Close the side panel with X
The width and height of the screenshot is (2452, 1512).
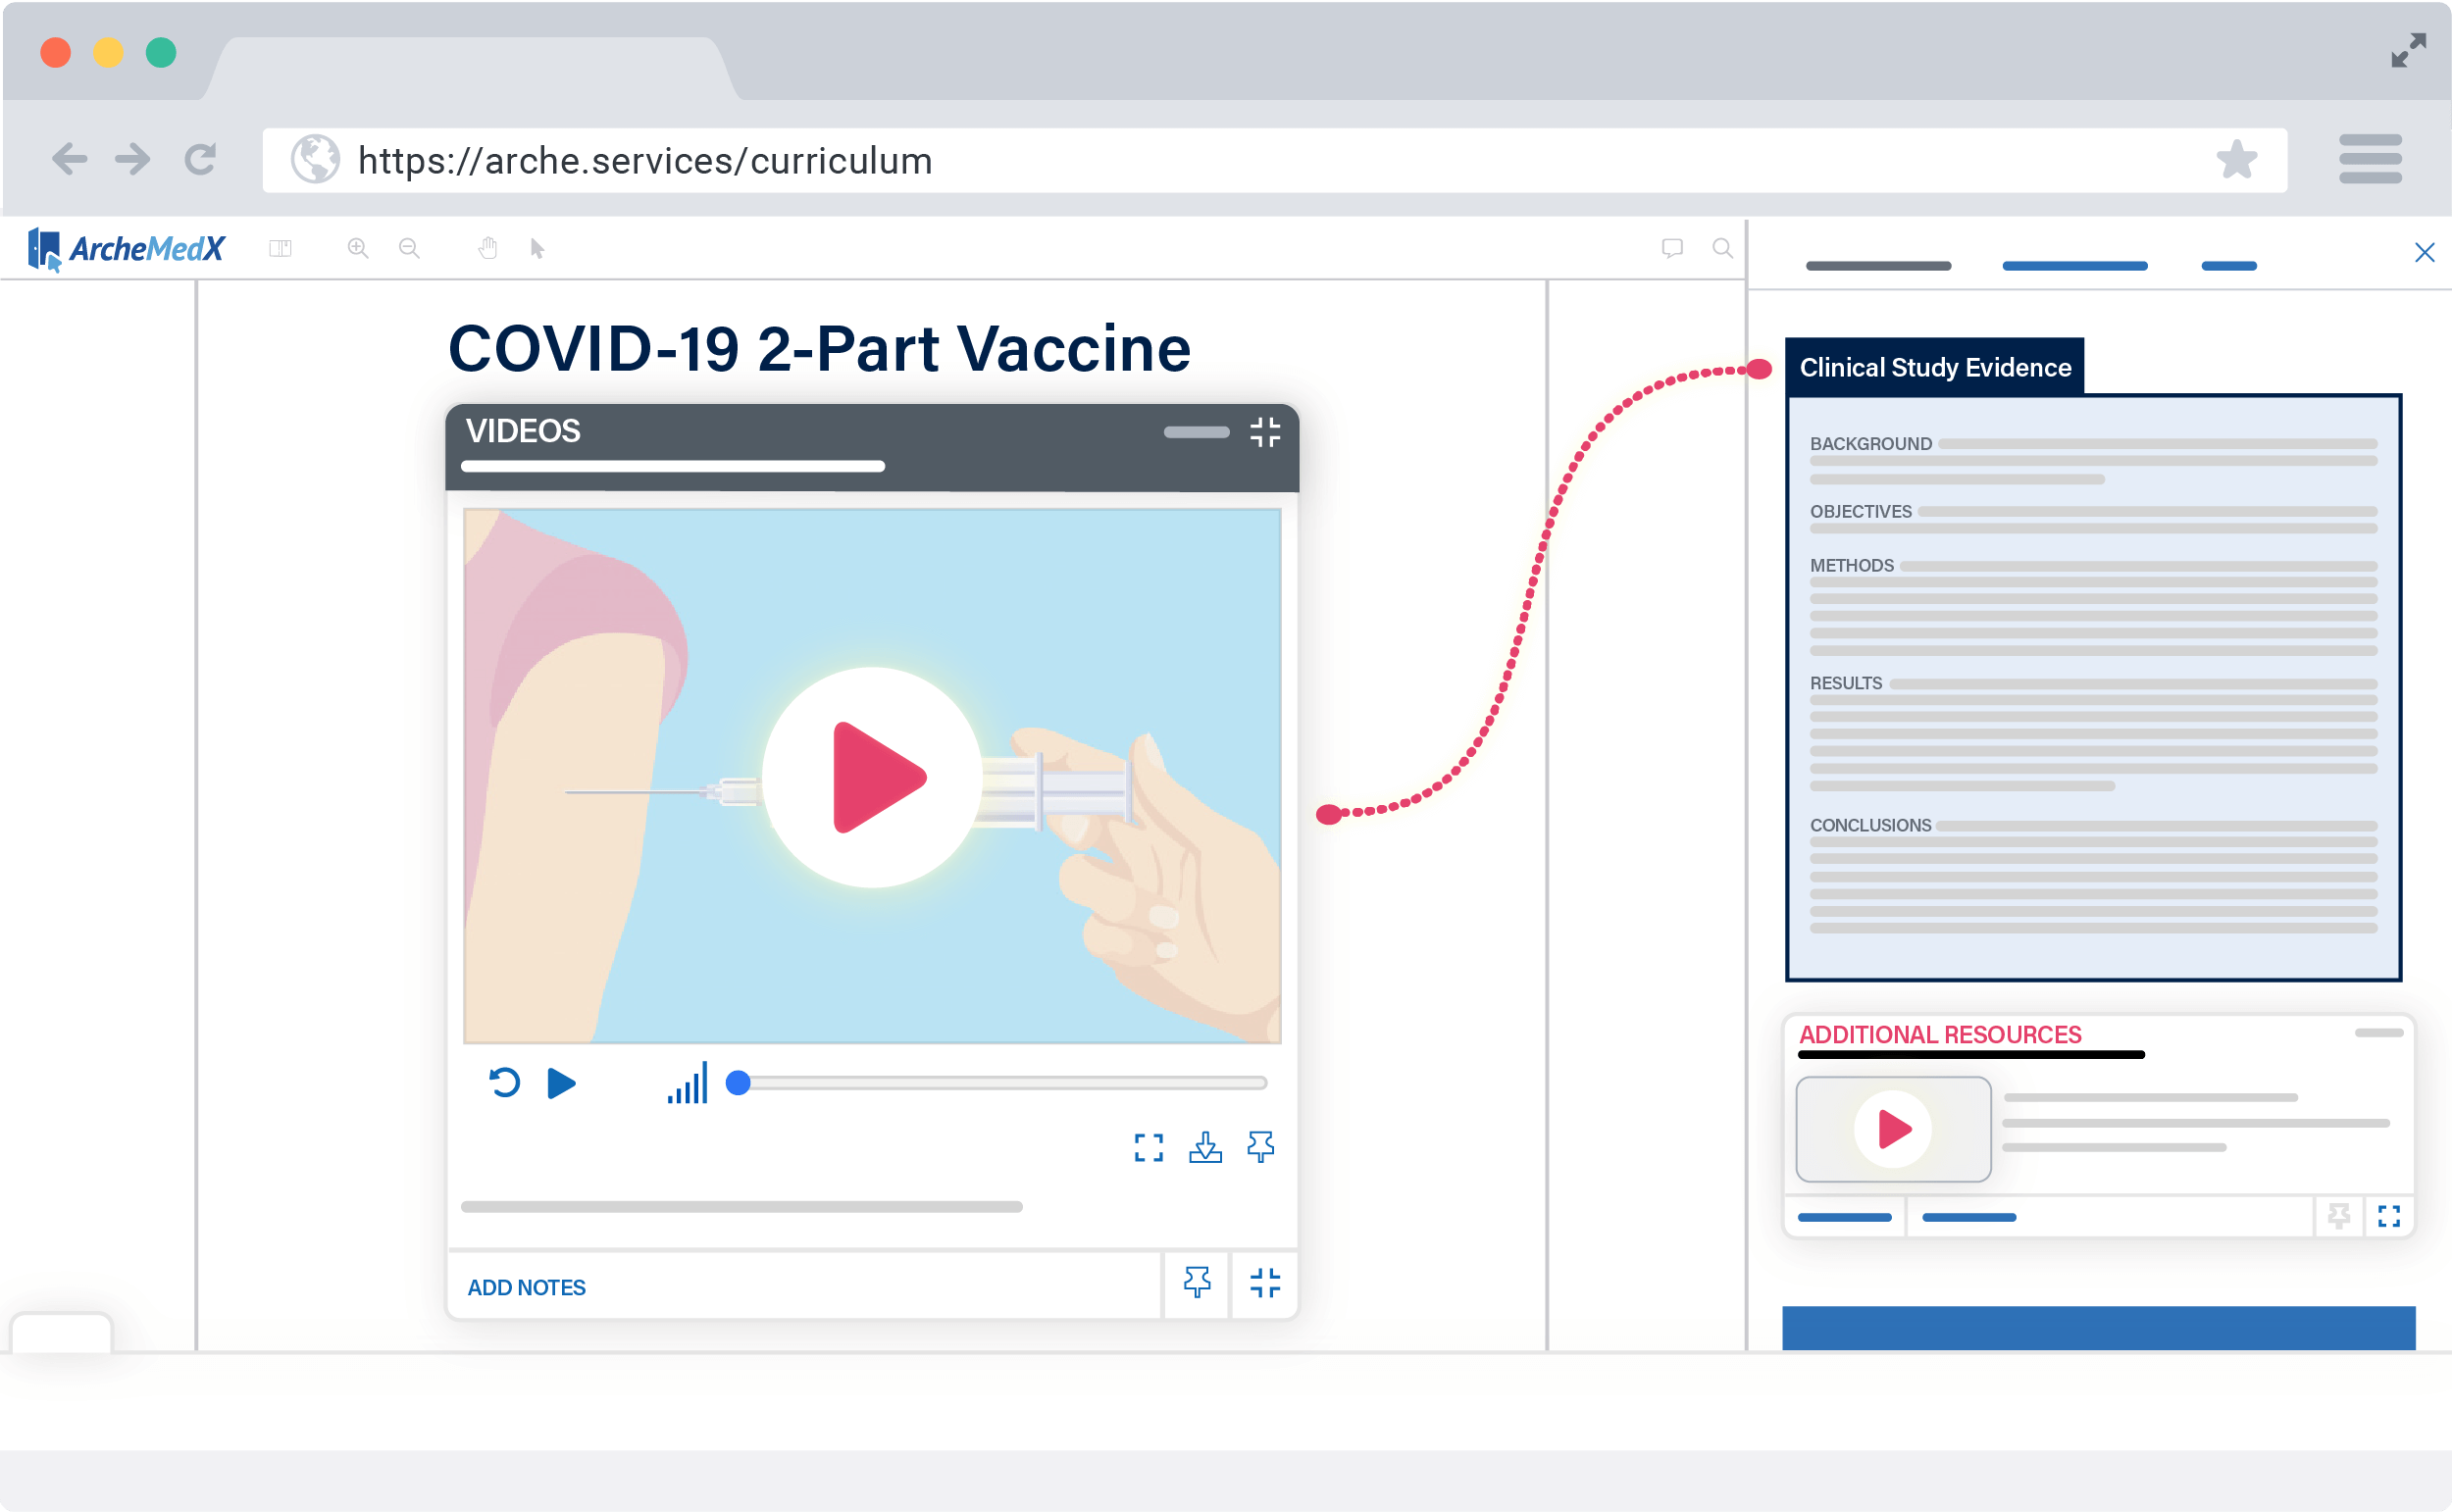tap(2424, 252)
